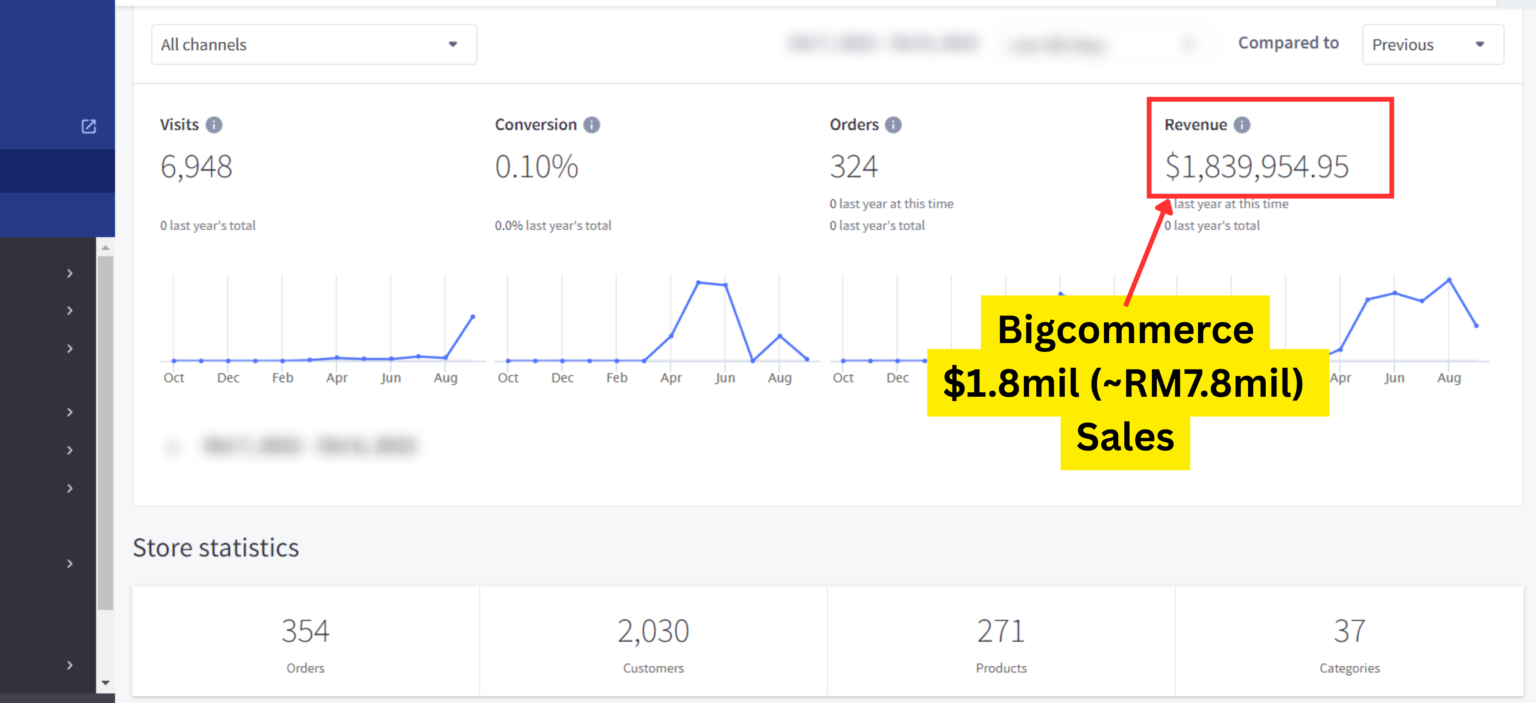
Task: Select the 271 Products statistics card
Action: point(1001,641)
